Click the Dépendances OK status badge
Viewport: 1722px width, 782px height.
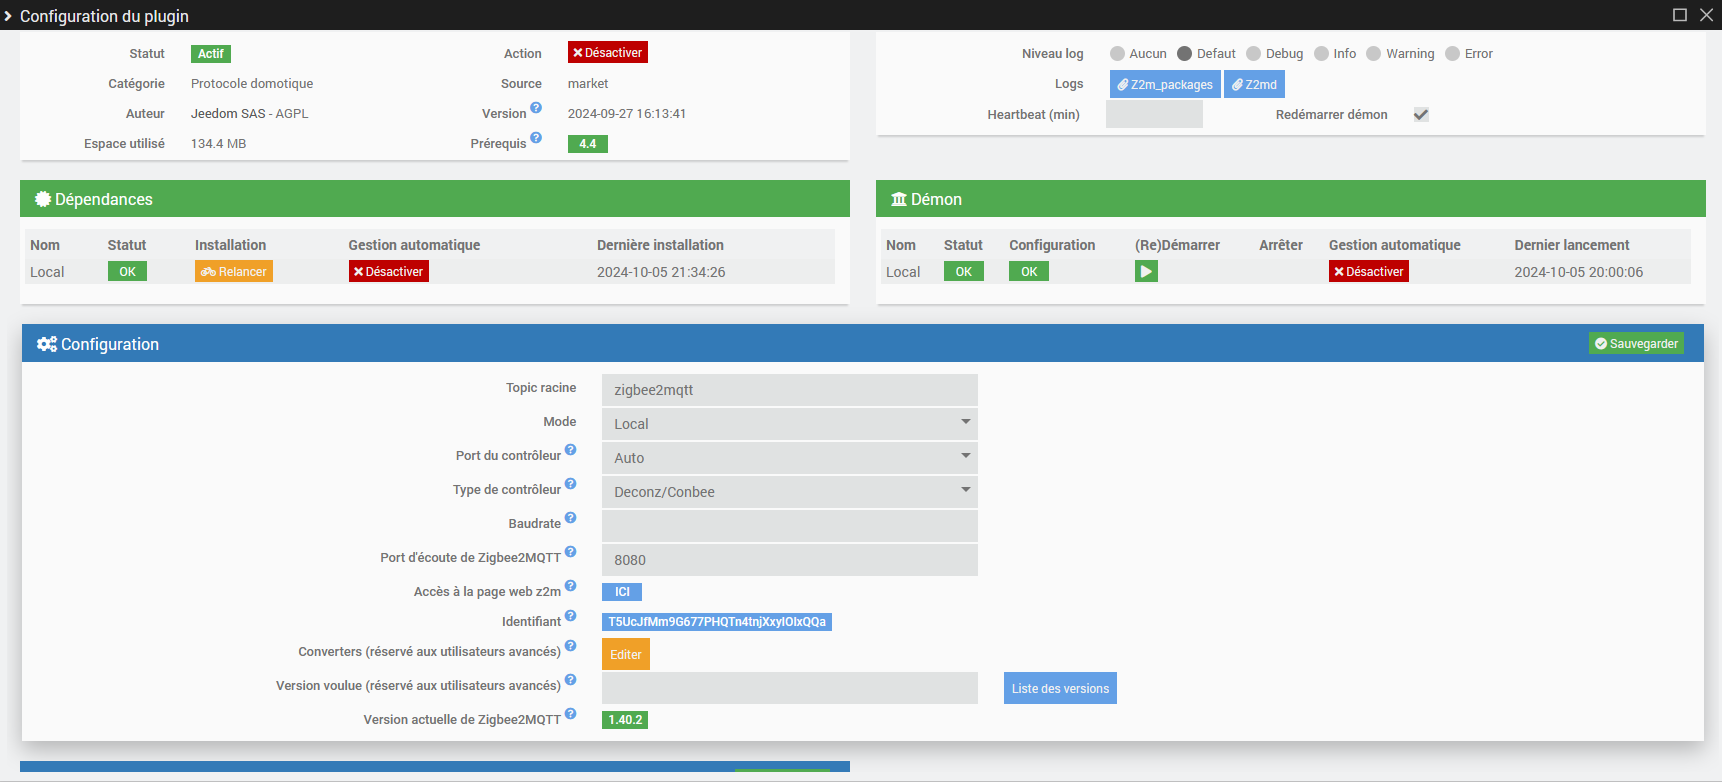click(127, 271)
